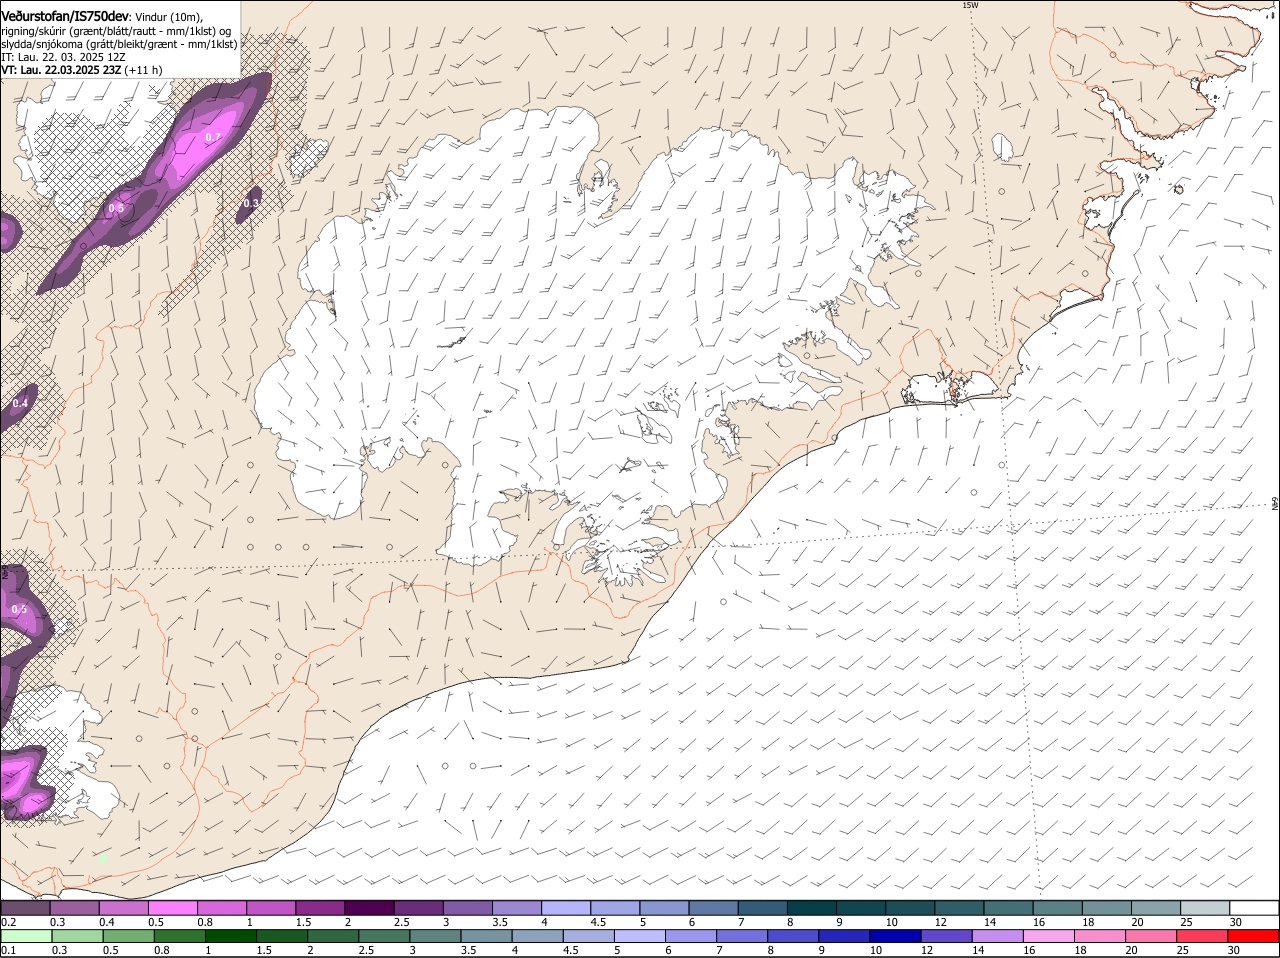Viewport: 1280px width, 958px height.
Task: Select the red swatch after 30 in bottom legend
Action: coord(1253,936)
